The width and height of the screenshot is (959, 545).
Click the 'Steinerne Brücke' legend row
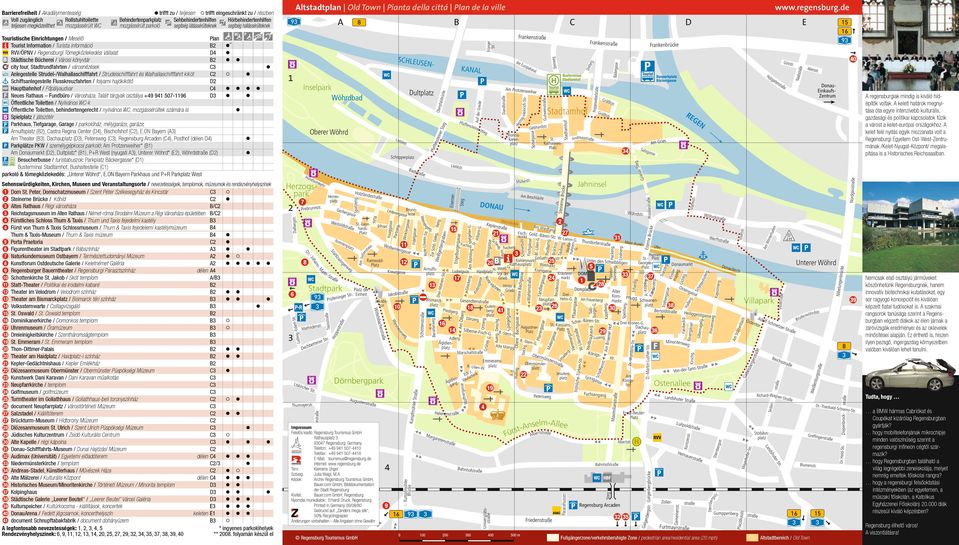click(x=137, y=199)
